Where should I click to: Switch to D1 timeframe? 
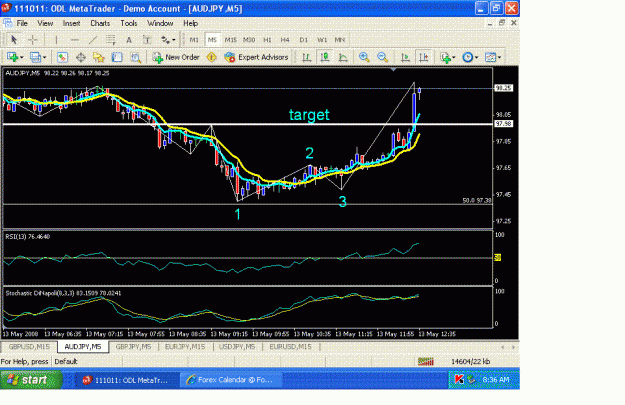tap(303, 39)
